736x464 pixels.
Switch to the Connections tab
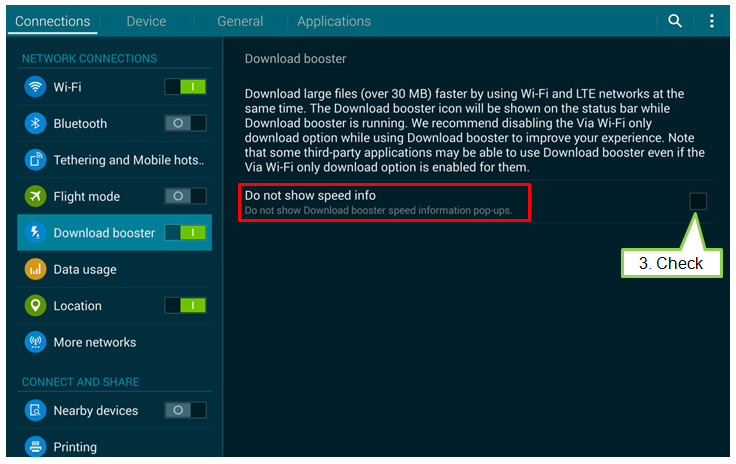(53, 21)
